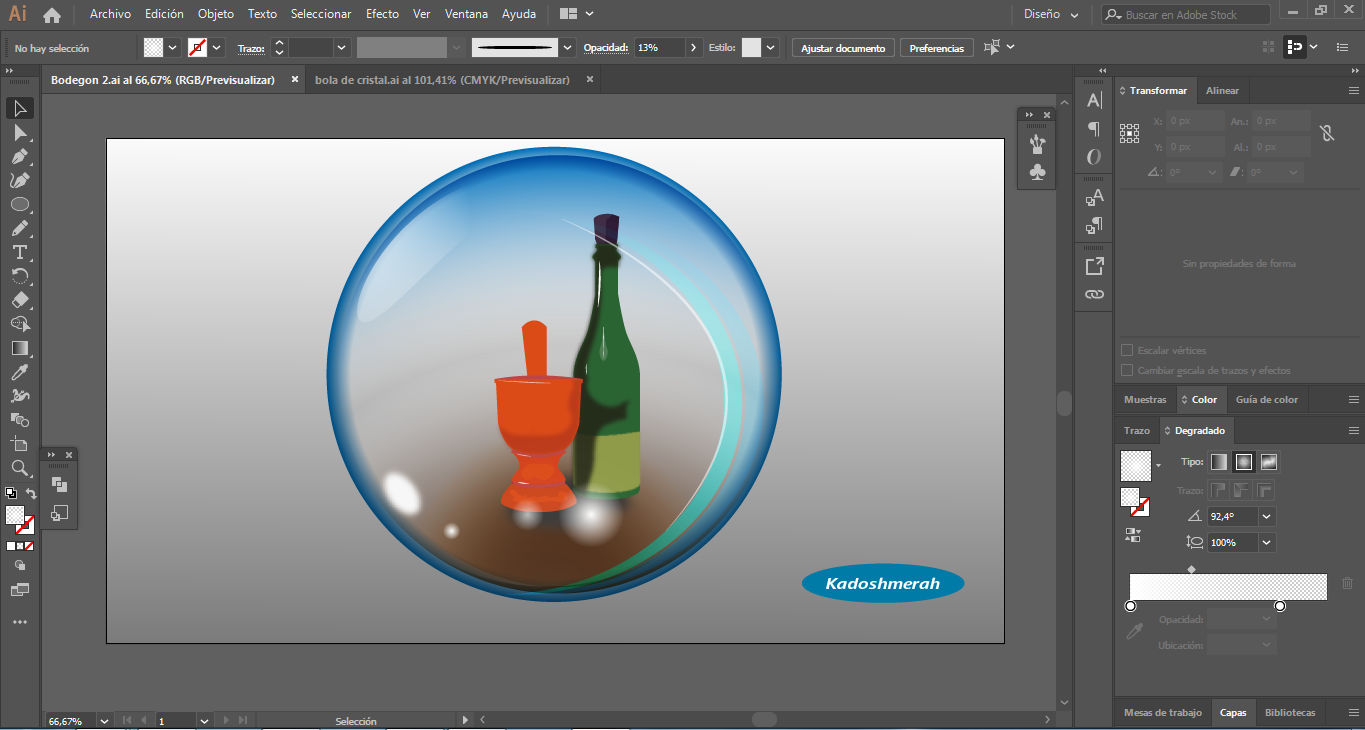Choose the linear gradient type
Screen dimensions: 1365x730
click(x=1219, y=462)
